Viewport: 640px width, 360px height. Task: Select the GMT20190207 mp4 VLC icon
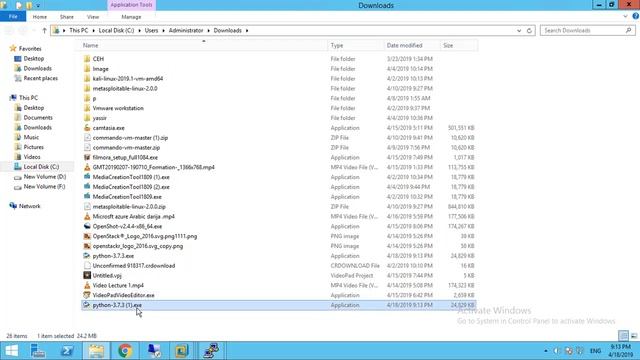pos(87,167)
